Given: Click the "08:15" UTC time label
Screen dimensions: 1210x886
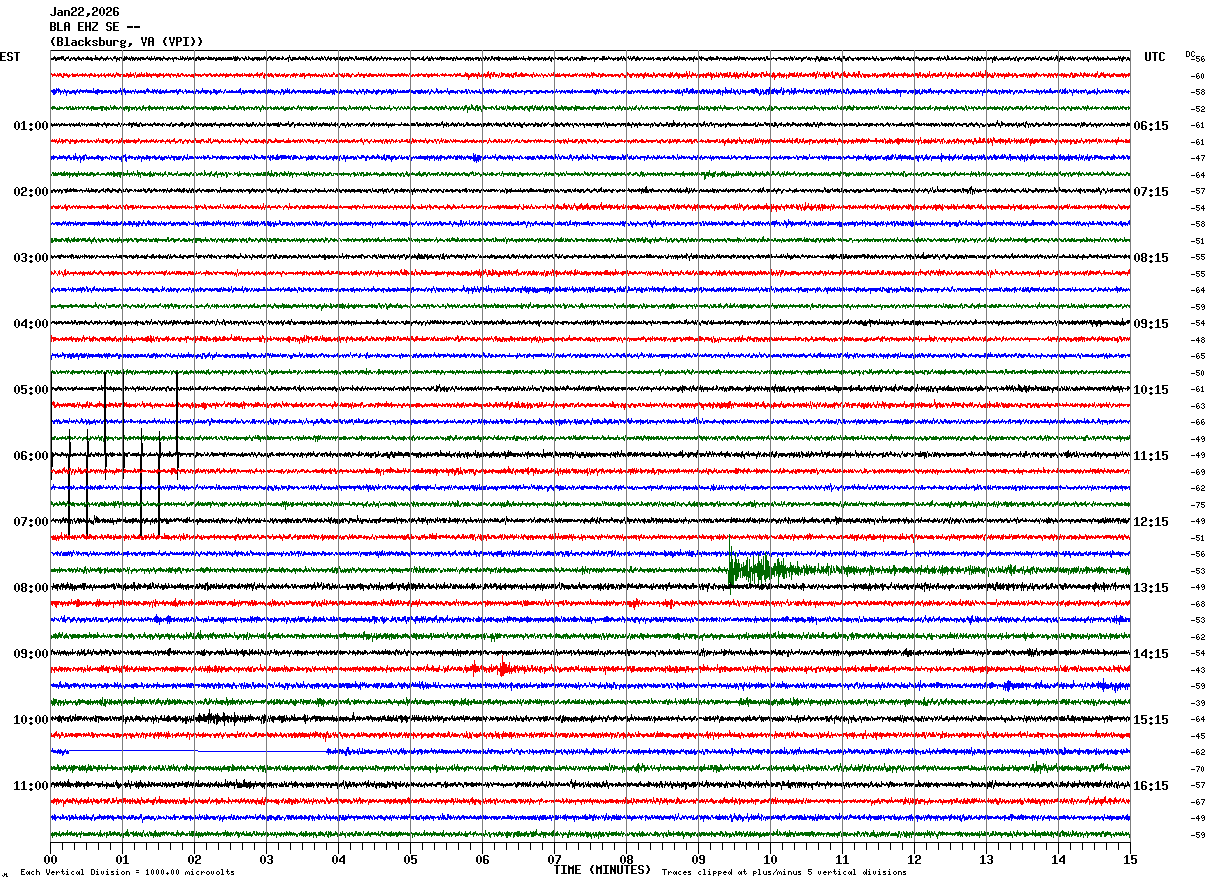Looking at the screenshot, I should 1151,258.
